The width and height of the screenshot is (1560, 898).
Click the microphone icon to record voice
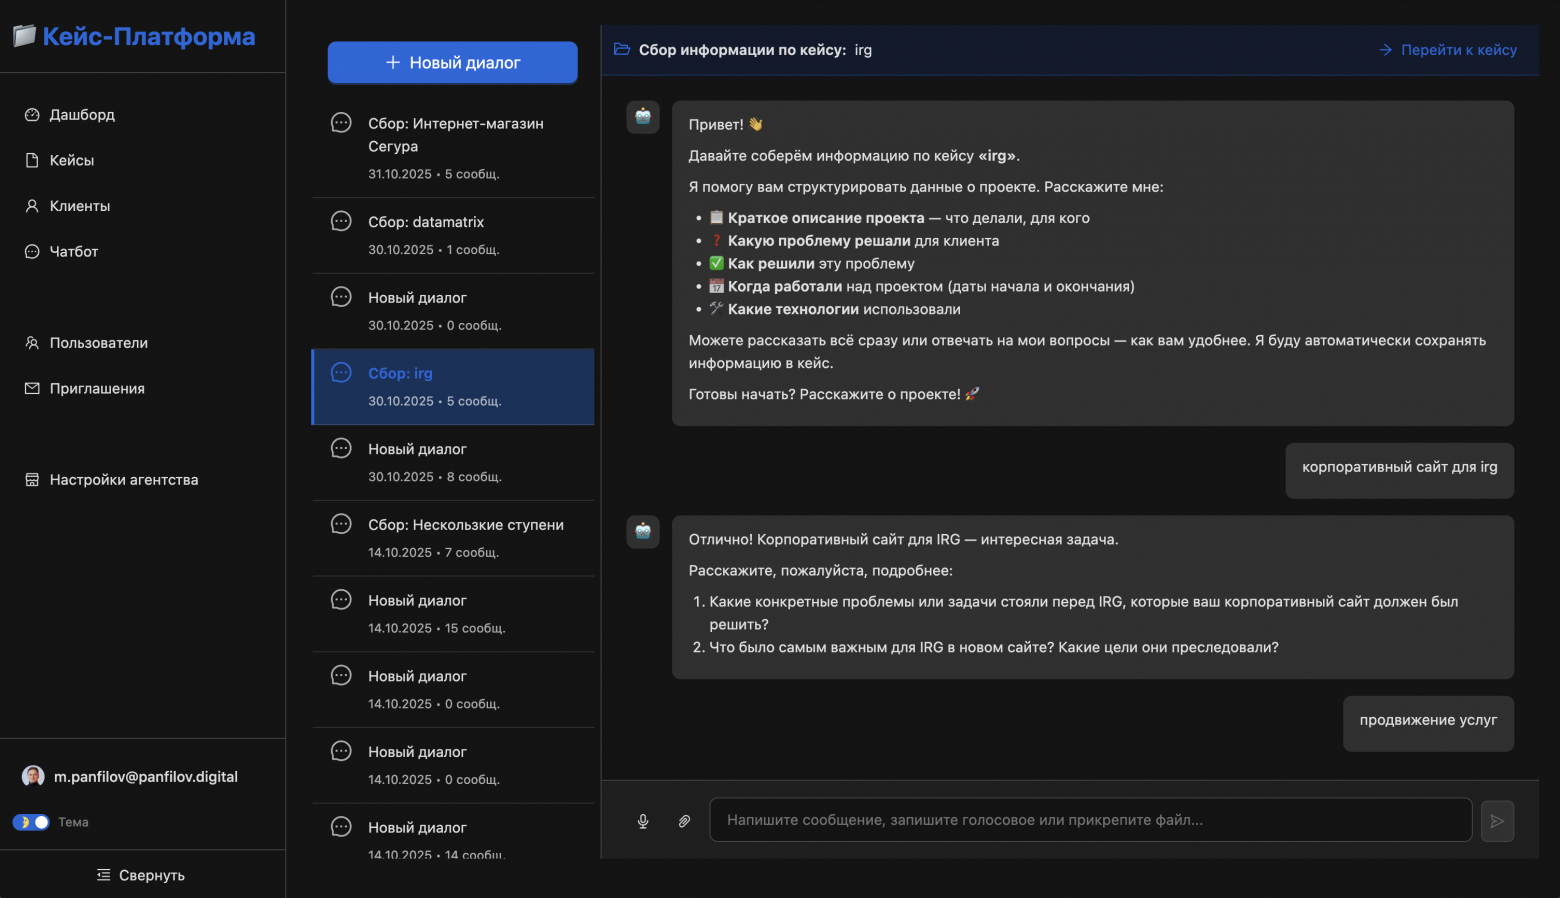(643, 821)
